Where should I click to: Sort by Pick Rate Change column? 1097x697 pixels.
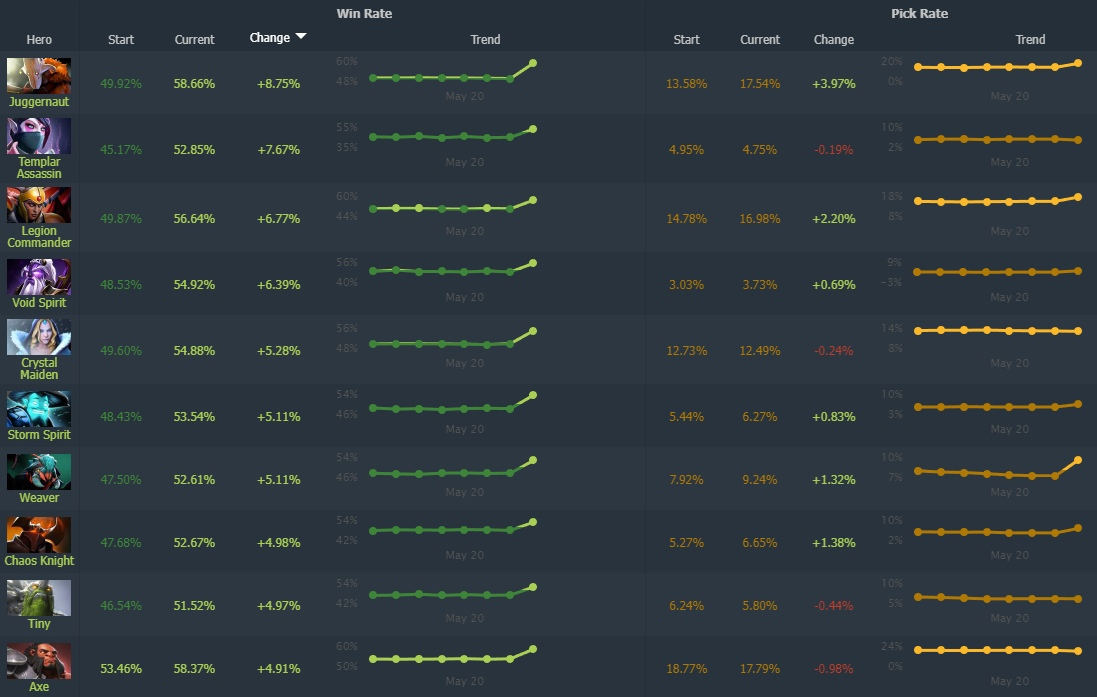(x=833, y=40)
